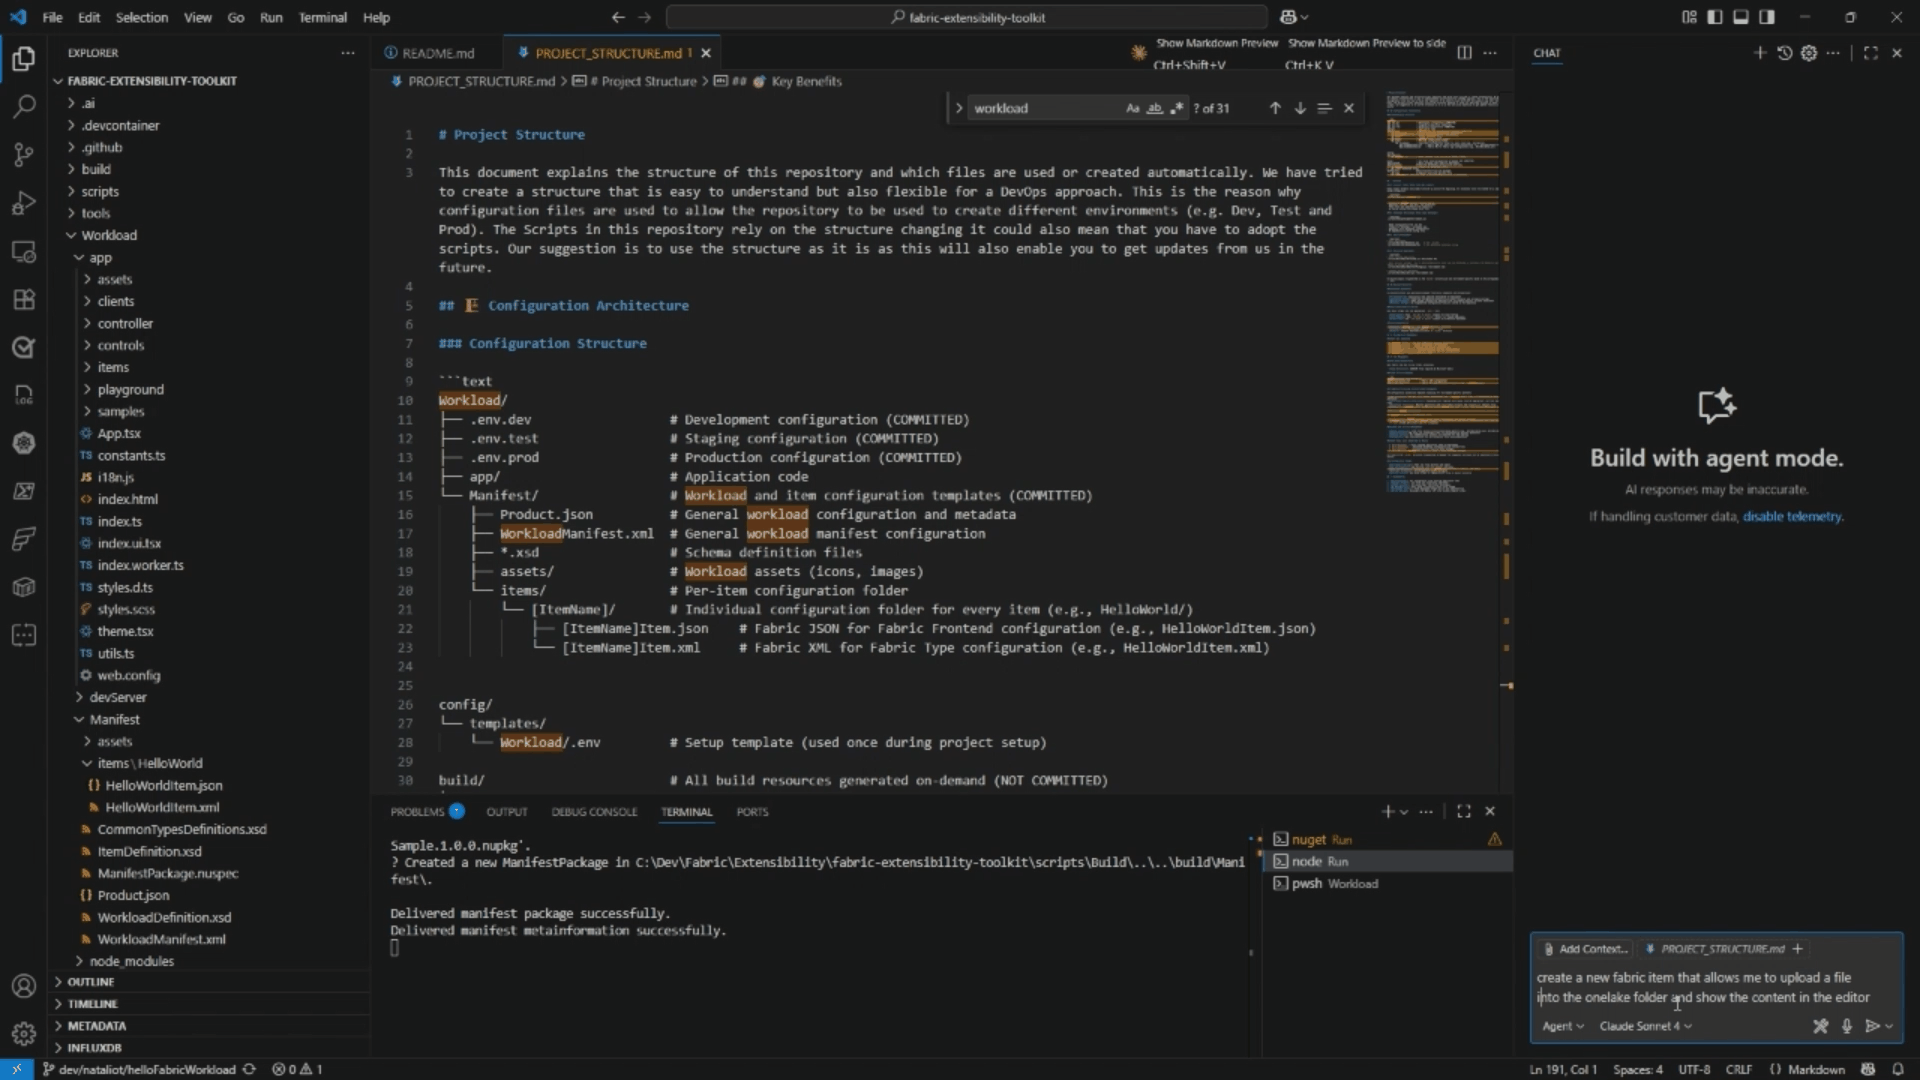Viewport: 1920px width, 1080px height.
Task: Open the Agent mode dropdown
Action: click(x=1562, y=1026)
